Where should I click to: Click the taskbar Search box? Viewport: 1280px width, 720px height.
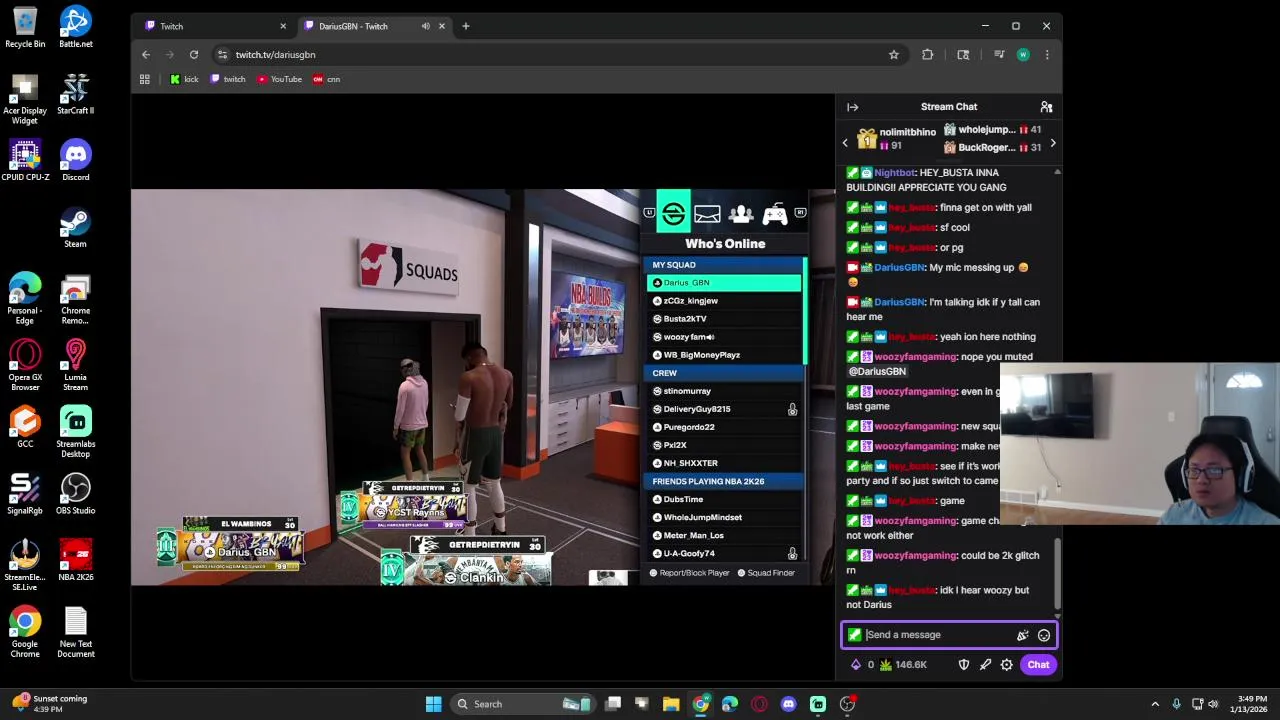522,704
